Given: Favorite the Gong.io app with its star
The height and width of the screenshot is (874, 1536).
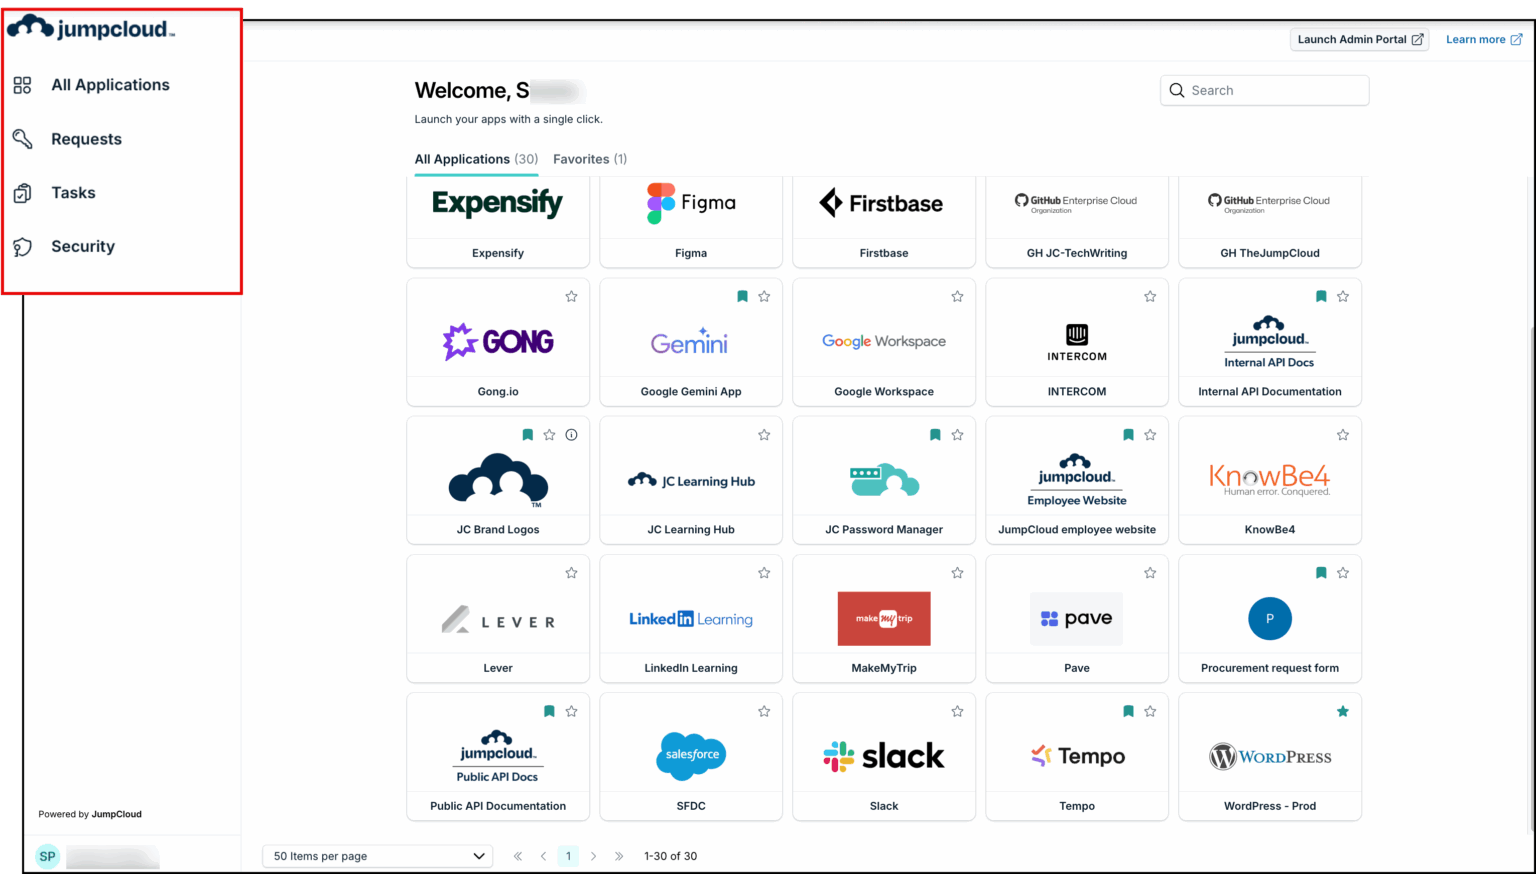Looking at the screenshot, I should [x=571, y=297].
